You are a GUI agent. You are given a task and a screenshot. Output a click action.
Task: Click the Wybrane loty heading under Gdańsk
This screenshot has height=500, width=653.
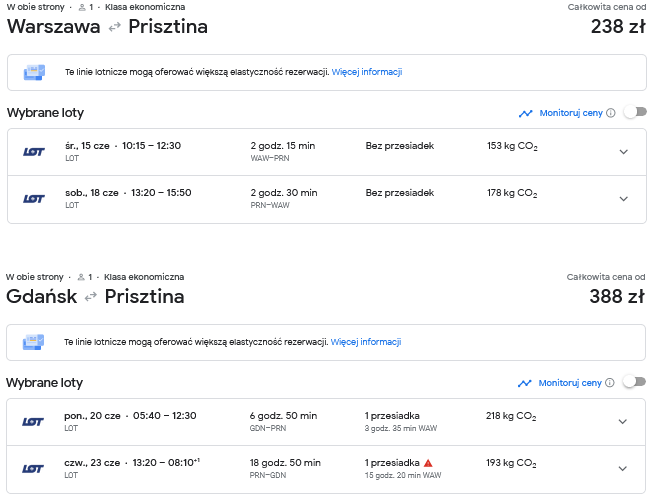45,383
